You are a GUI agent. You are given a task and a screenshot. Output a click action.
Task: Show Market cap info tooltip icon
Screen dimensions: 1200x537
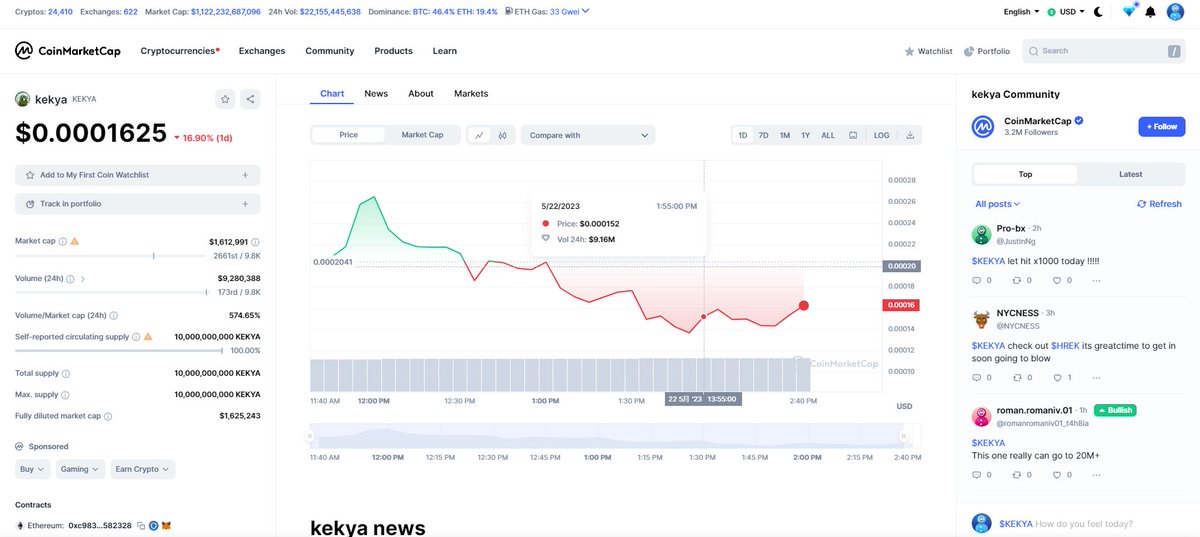point(63,241)
